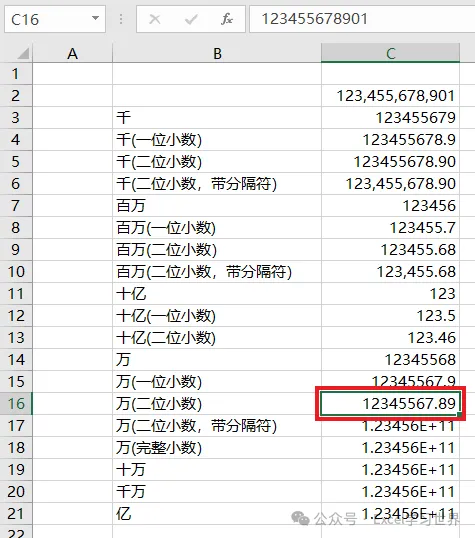Click cell labeled 百万(一位小数)
The image size is (475, 538).
click(x=217, y=227)
